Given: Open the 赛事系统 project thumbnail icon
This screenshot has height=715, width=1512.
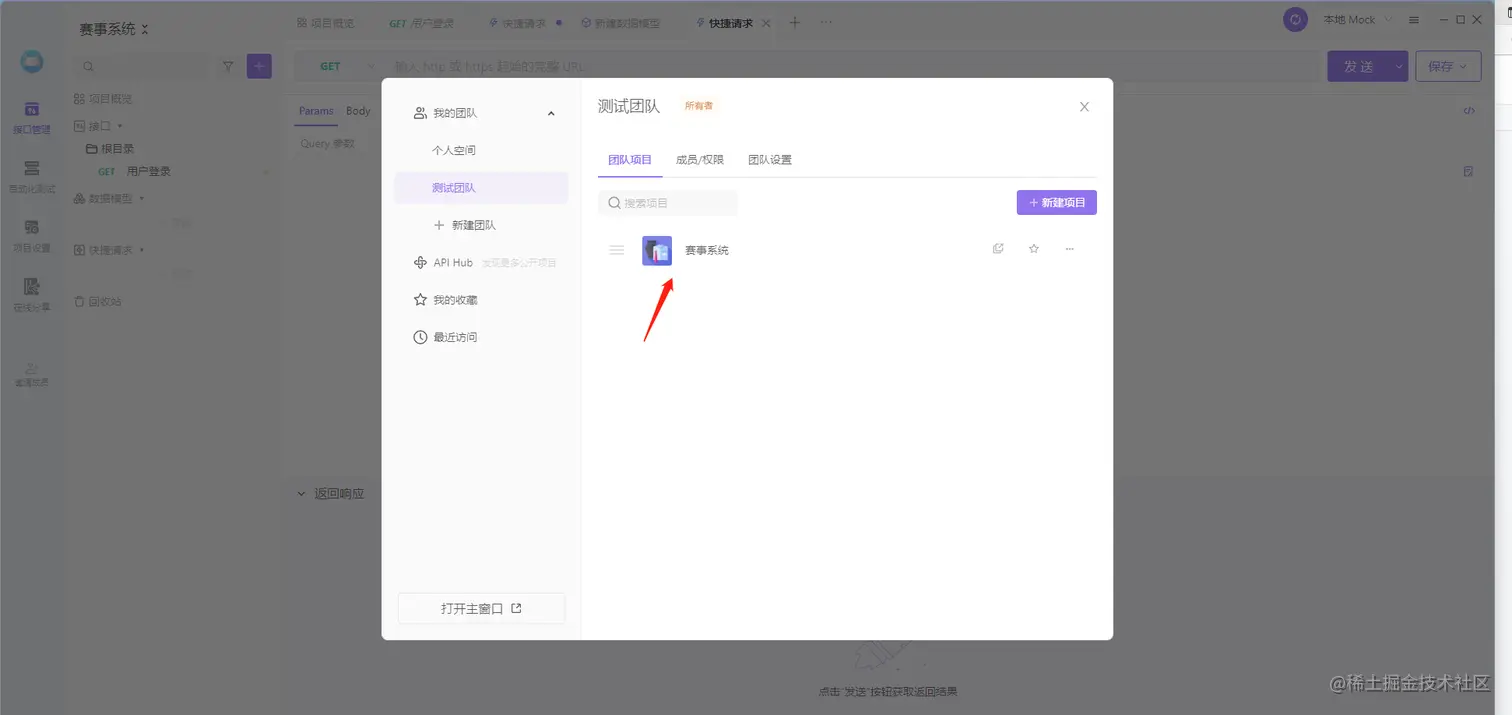Looking at the screenshot, I should 657,250.
